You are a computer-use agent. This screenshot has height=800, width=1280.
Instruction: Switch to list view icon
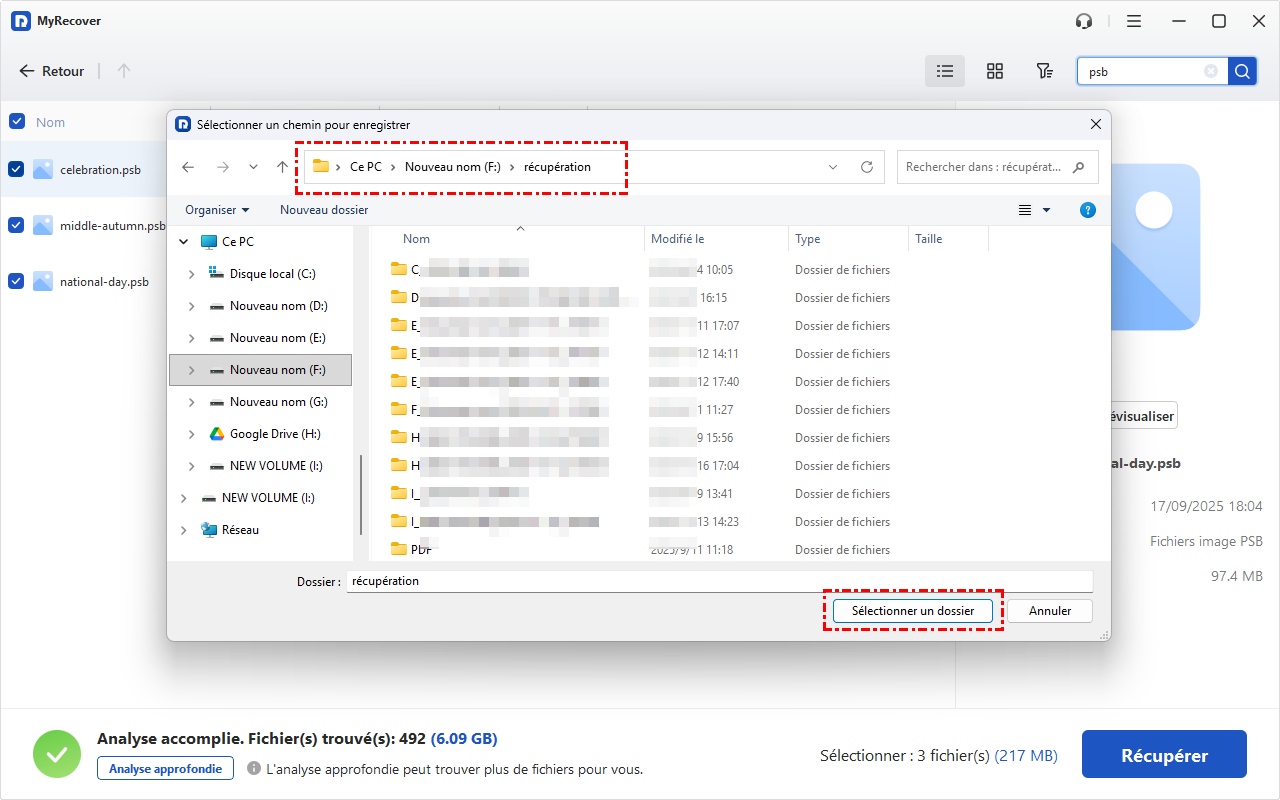[944, 71]
